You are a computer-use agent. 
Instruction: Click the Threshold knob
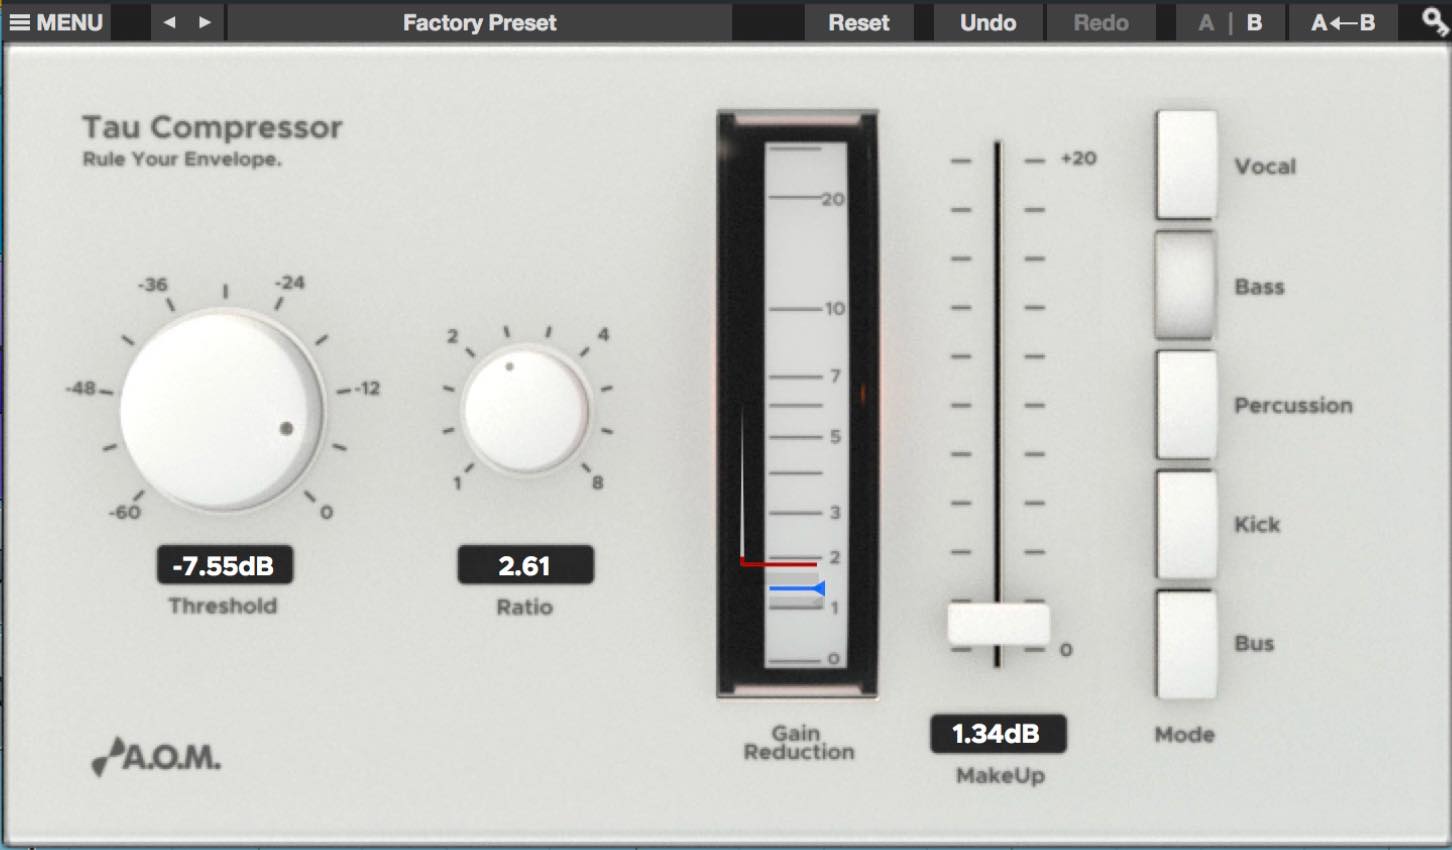(x=220, y=410)
